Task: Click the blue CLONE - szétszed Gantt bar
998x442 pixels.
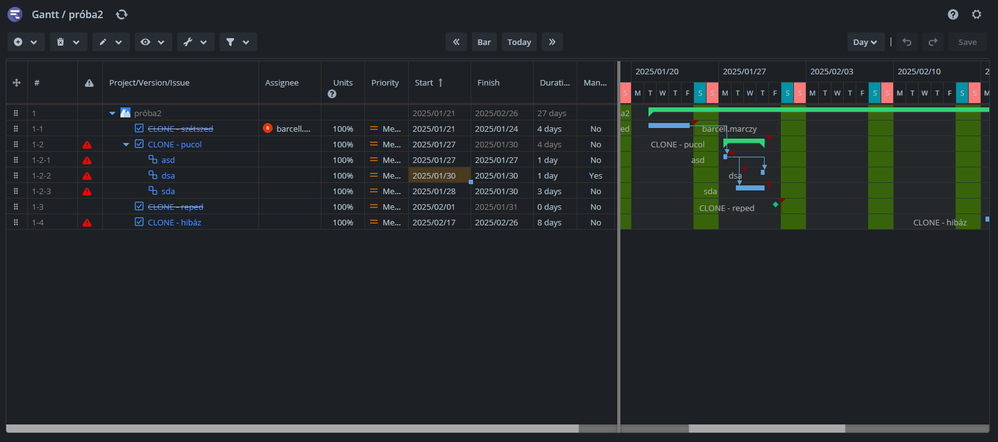Action: (x=669, y=125)
